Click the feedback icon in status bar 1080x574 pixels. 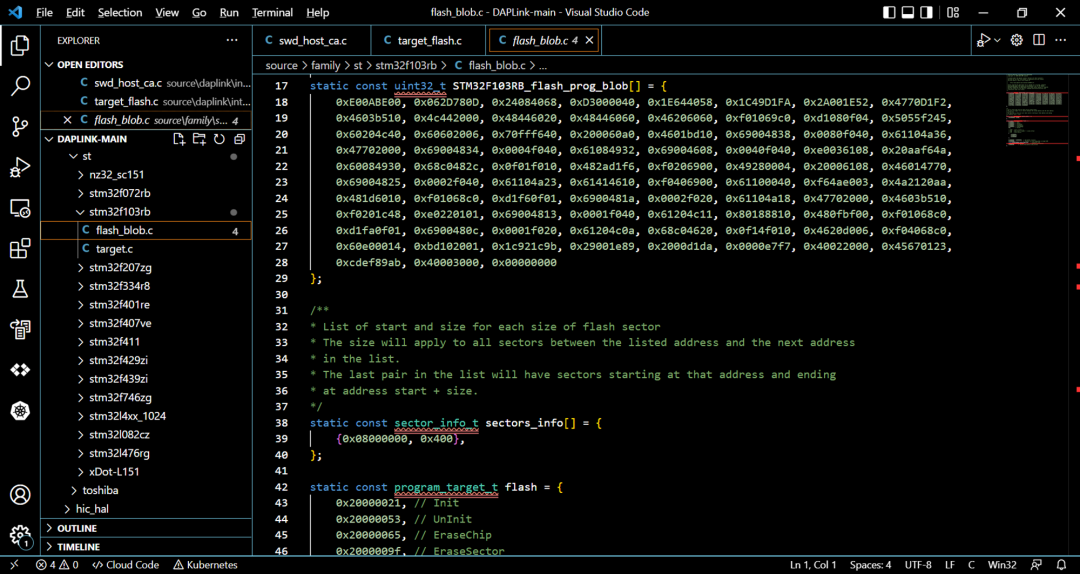(x=1037, y=565)
